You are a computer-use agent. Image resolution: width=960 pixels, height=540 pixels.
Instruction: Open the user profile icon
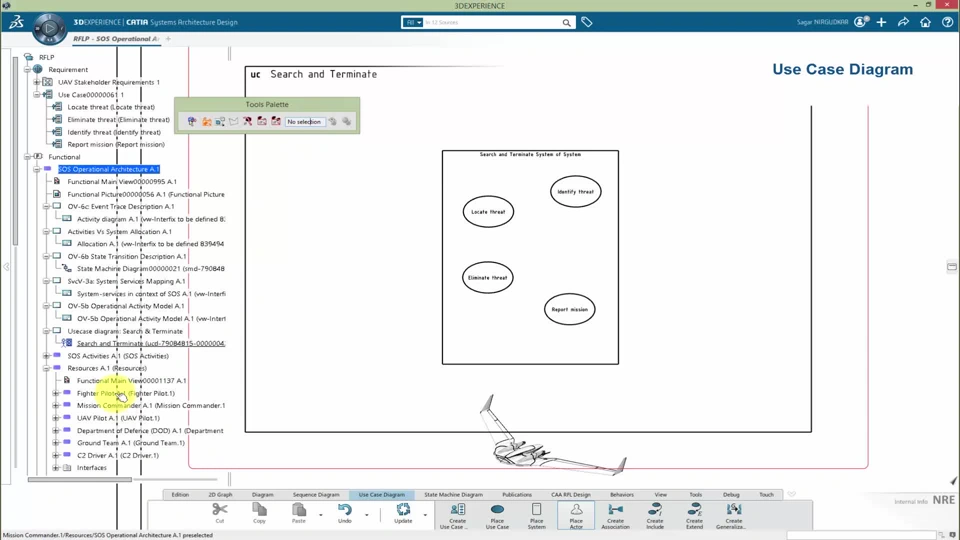861,22
